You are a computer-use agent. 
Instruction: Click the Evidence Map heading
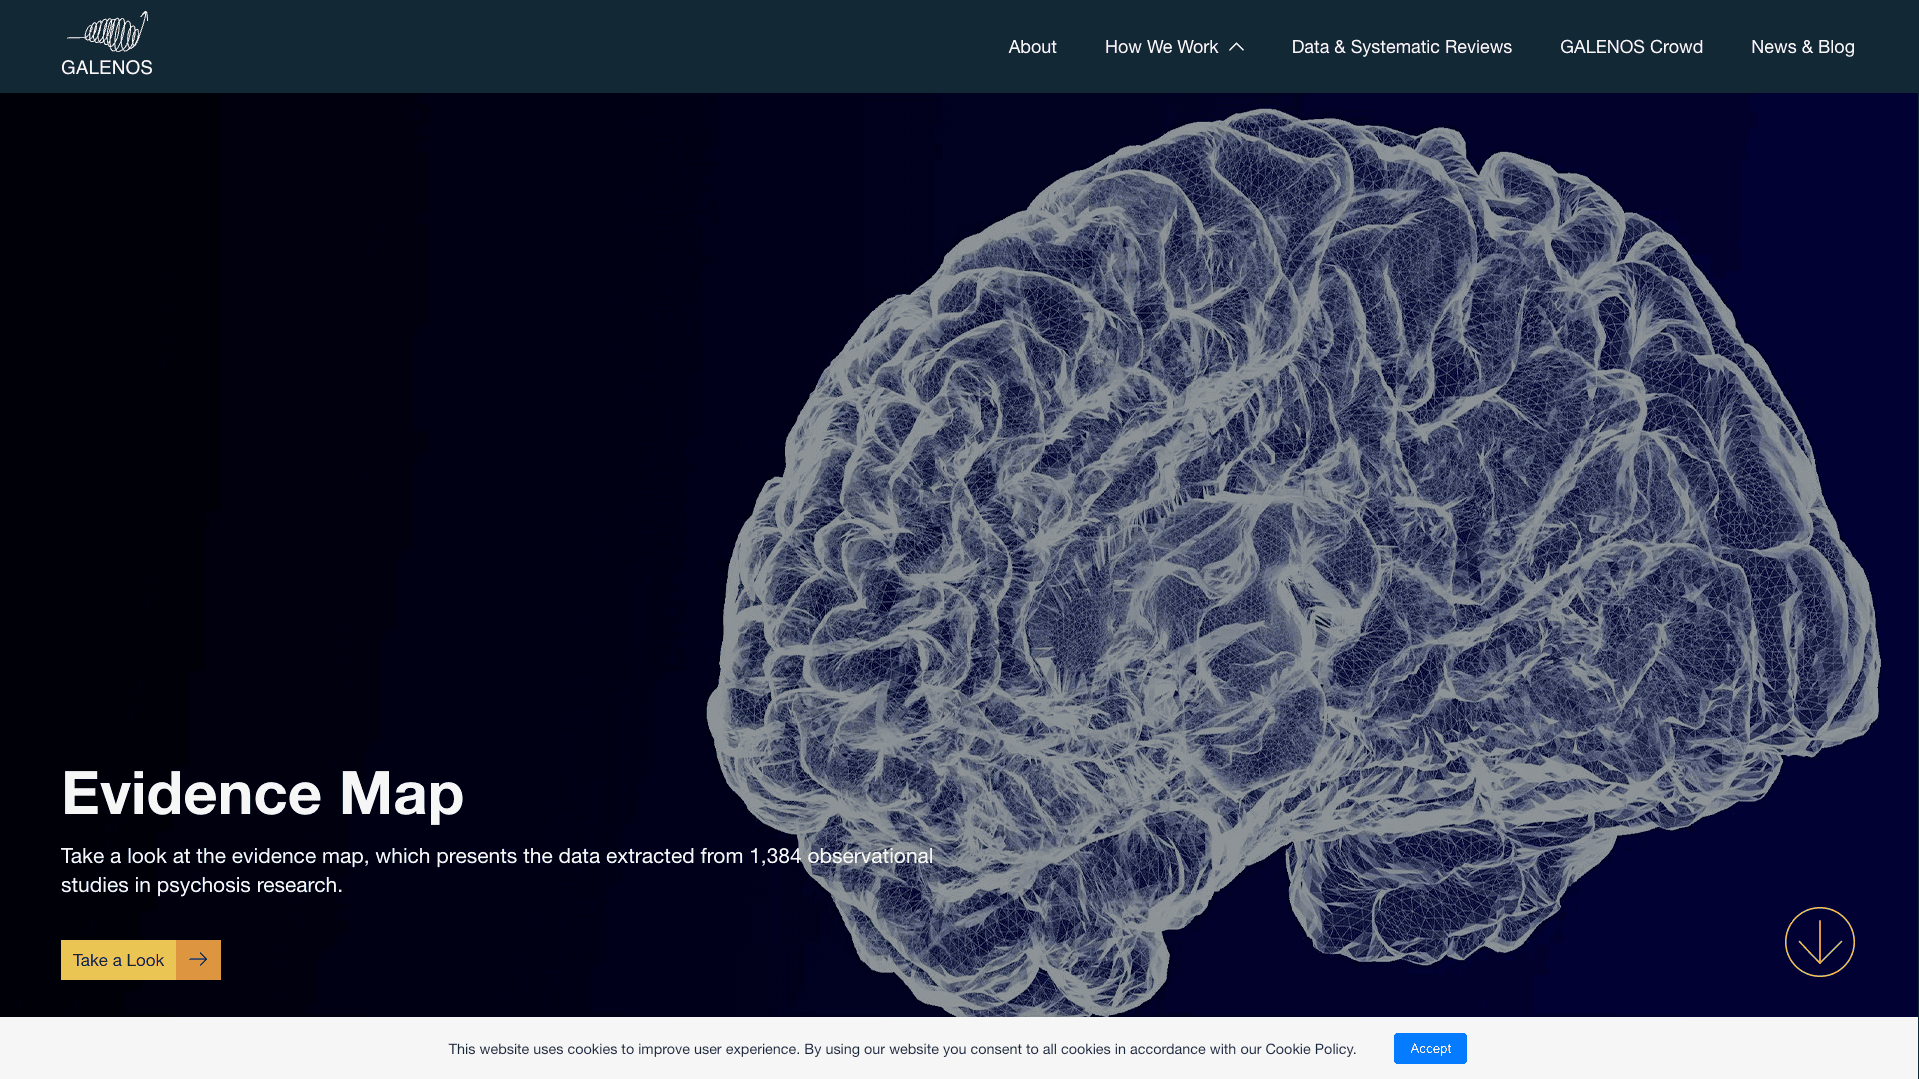click(262, 793)
